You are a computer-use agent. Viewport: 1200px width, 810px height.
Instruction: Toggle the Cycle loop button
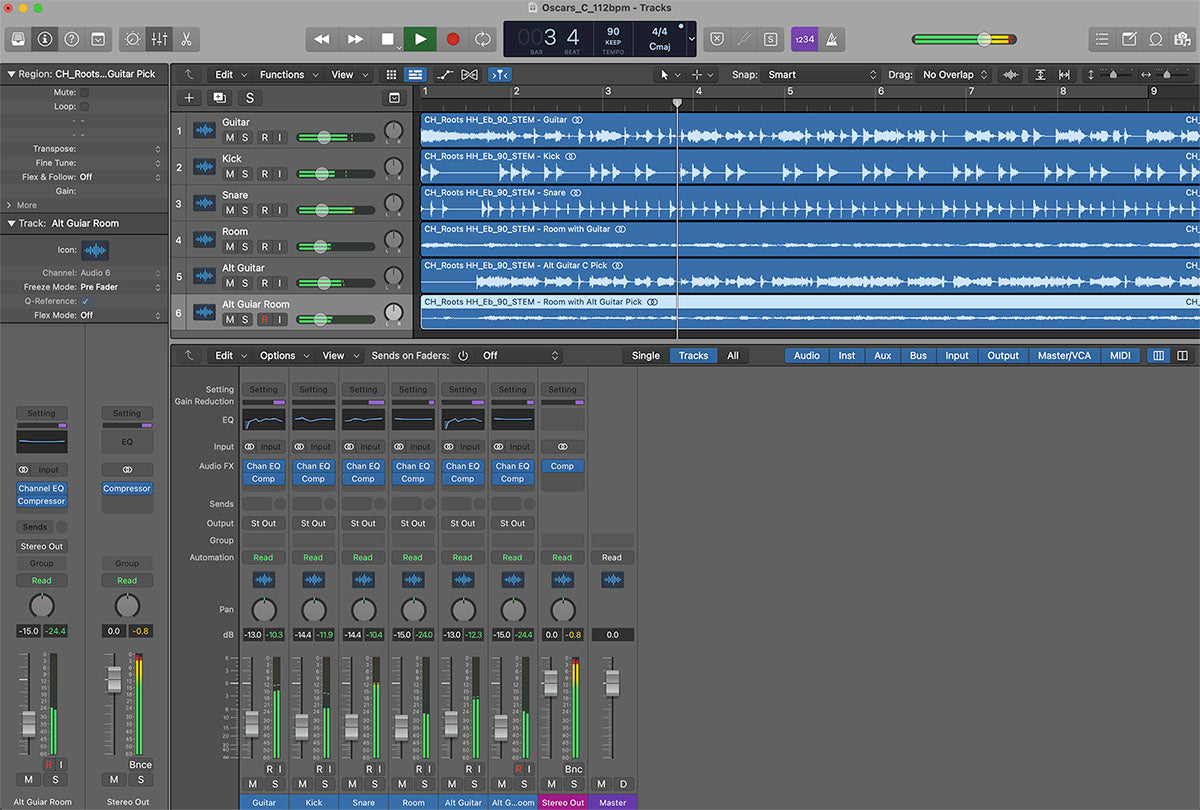[x=483, y=39]
